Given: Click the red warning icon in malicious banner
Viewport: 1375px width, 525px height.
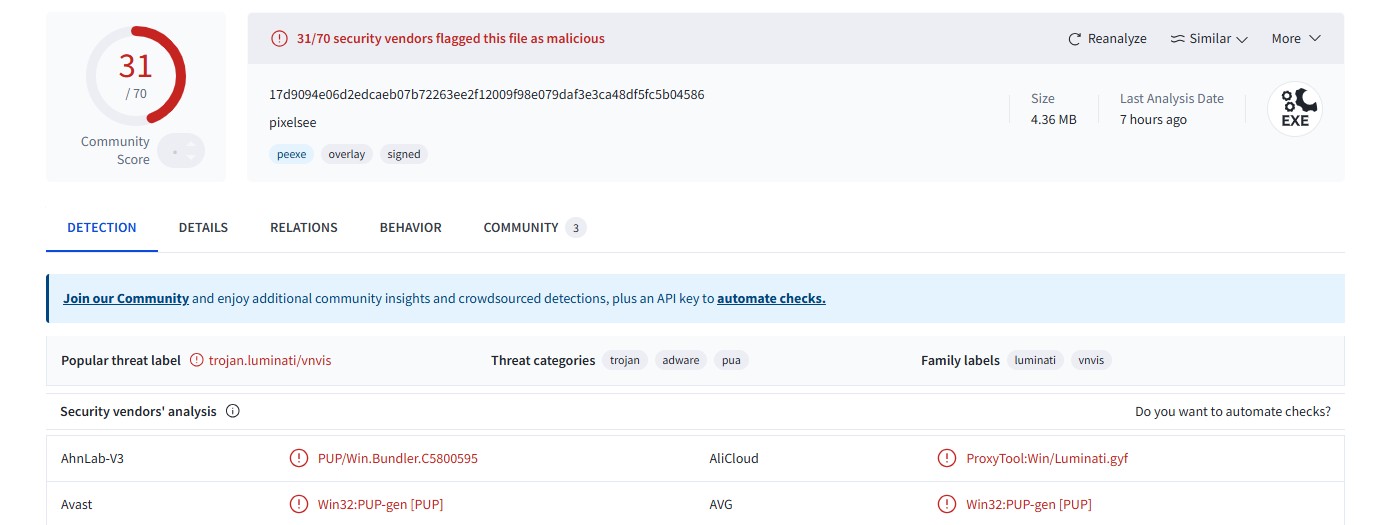Looking at the screenshot, I should click(x=279, y=39).
